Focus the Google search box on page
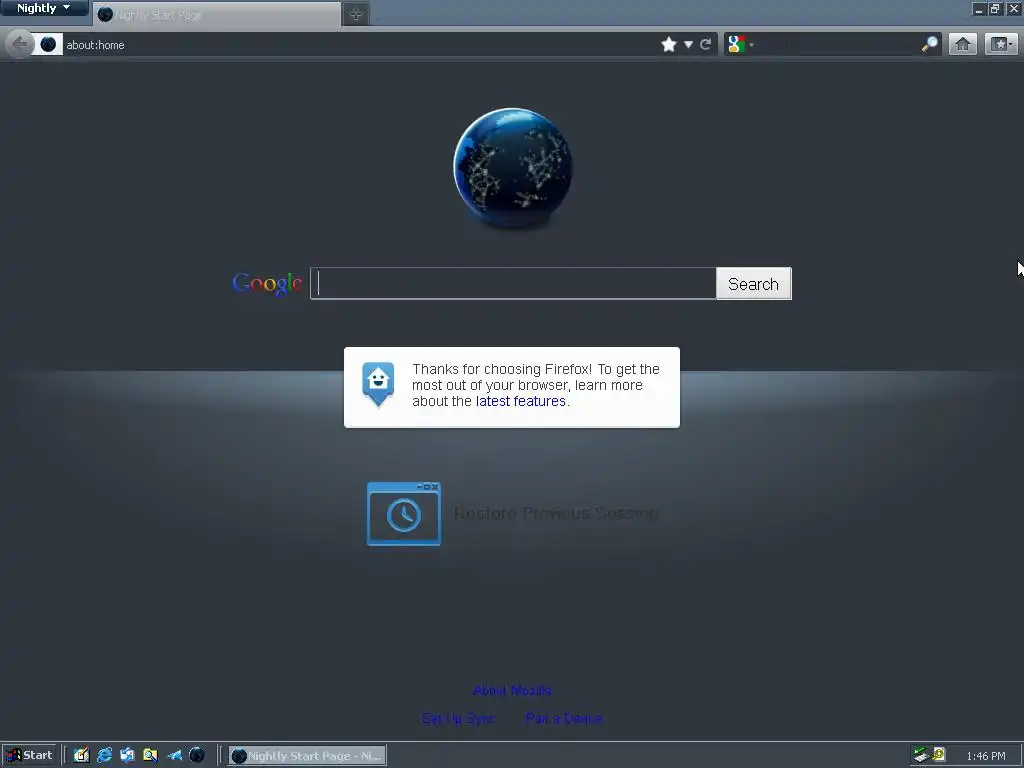This screenshot has height=768, width=1024. [513, 283]
